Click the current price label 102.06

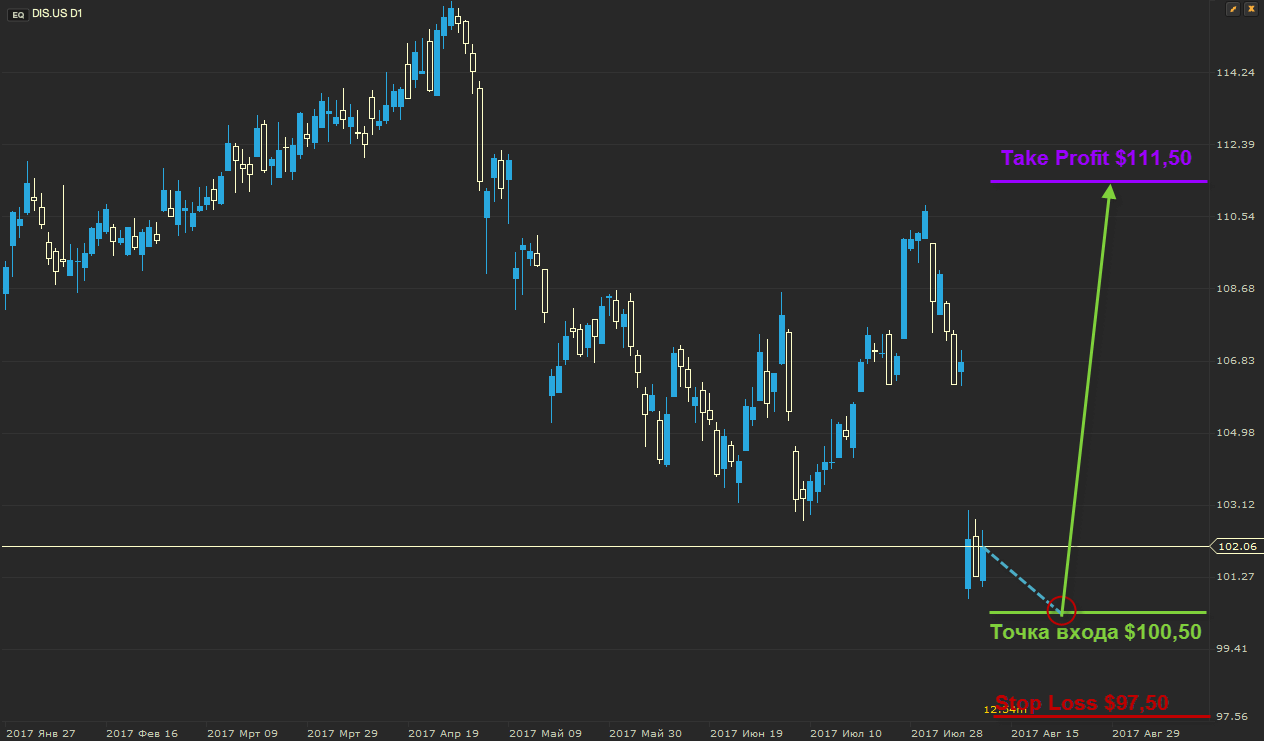tap(1238, 547)
